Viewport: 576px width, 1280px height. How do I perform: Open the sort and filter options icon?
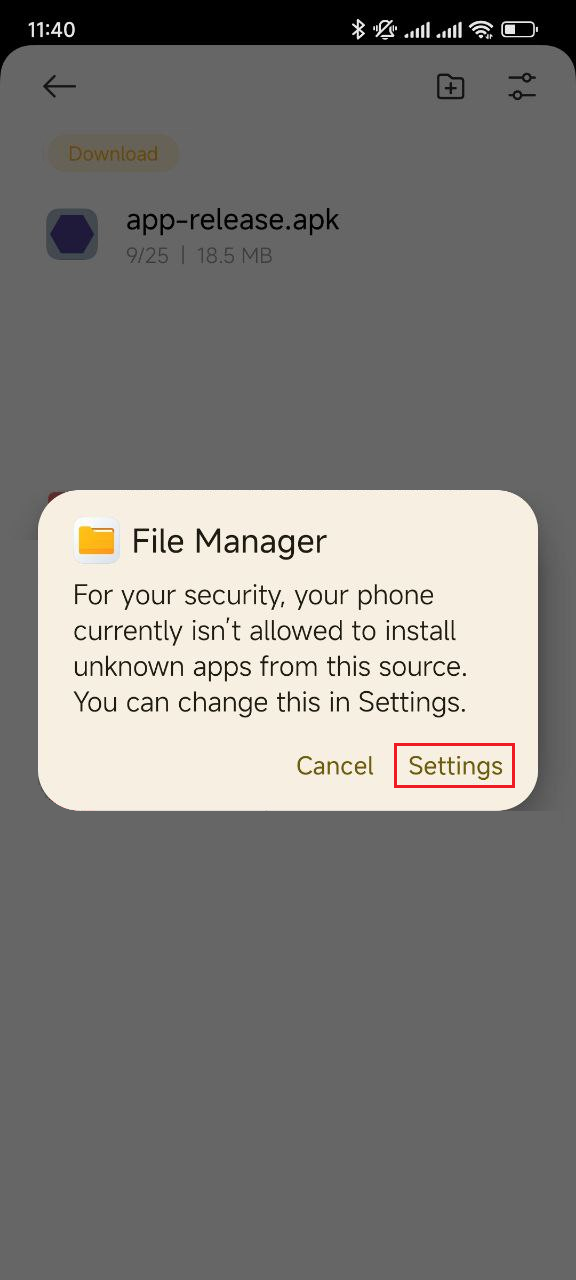(x=522, y=87)
